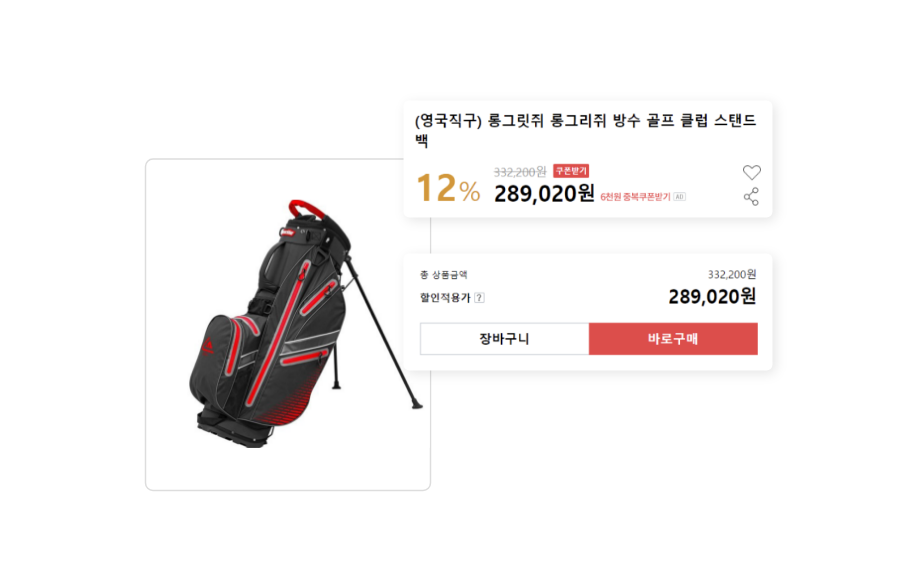Click the 289,020원 price beside the discount
The image size is (900, 572).
(544, 194)
